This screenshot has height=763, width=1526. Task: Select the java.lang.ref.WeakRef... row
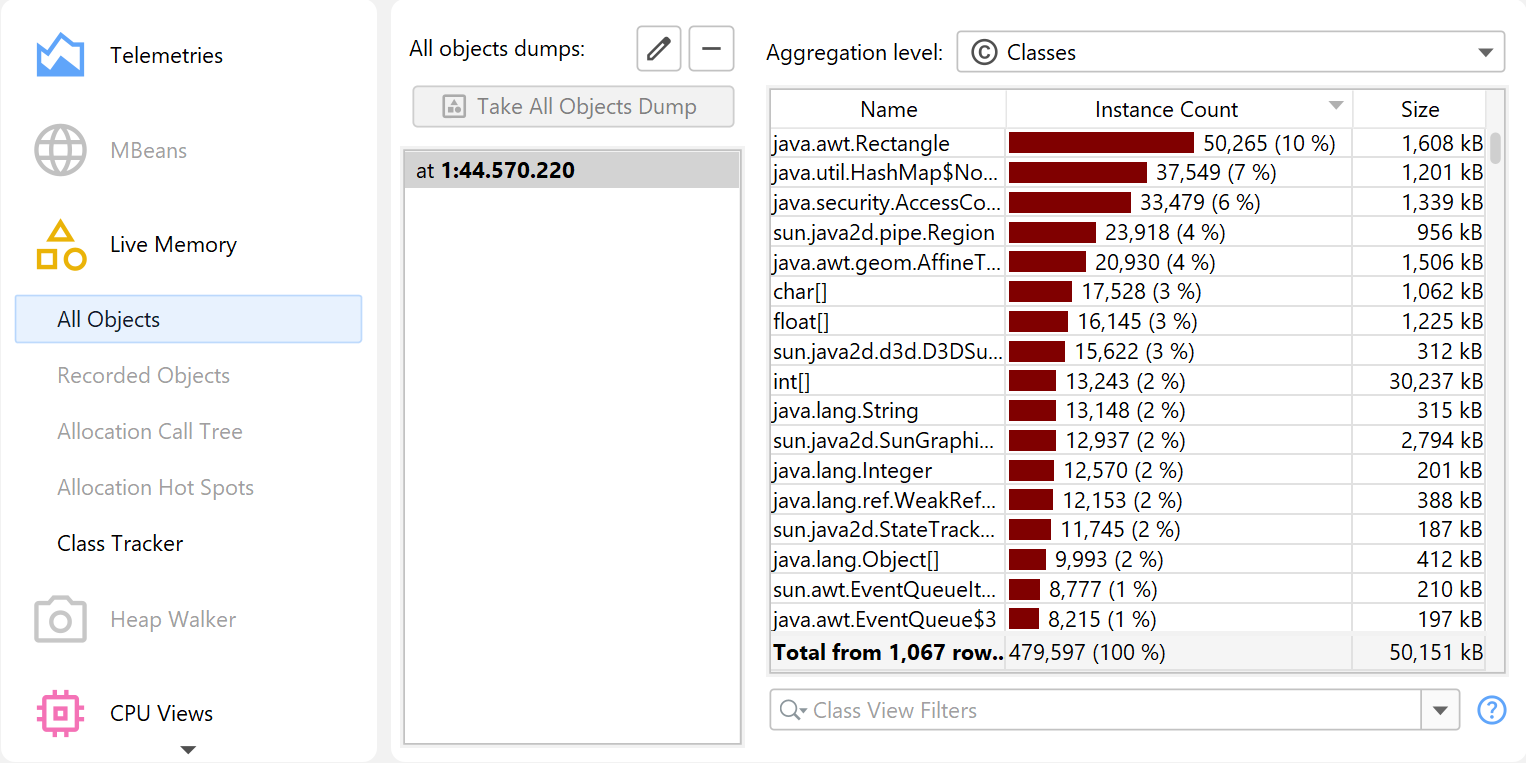click(x=1128, y=500)
